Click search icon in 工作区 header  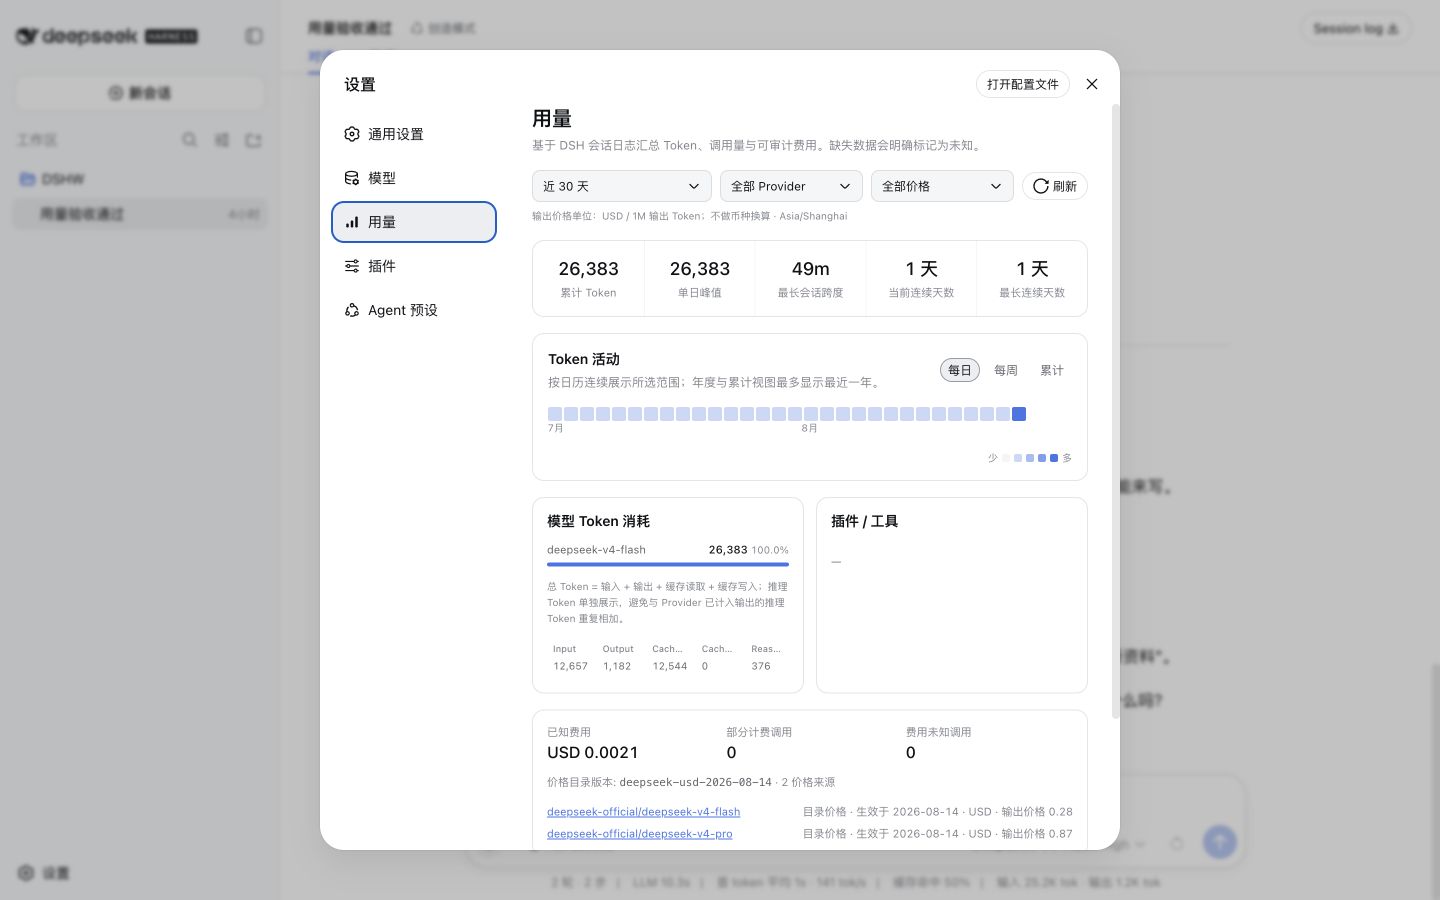coord(189,140)
